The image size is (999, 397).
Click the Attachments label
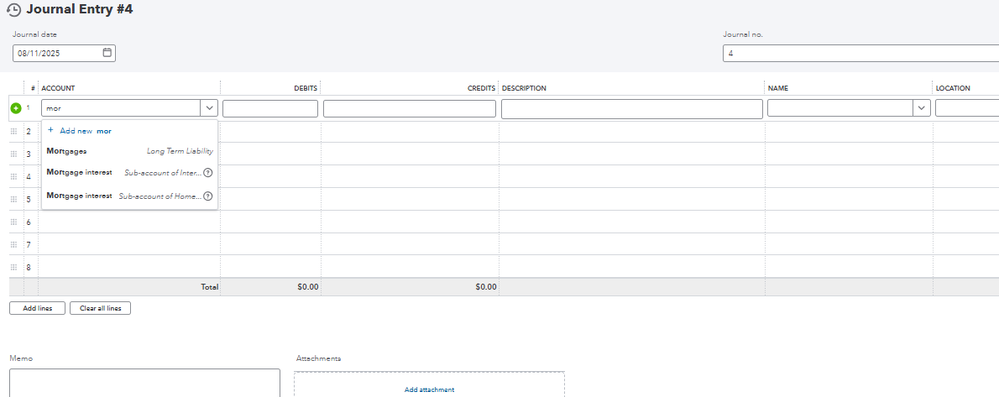click(x=318, y=358)
